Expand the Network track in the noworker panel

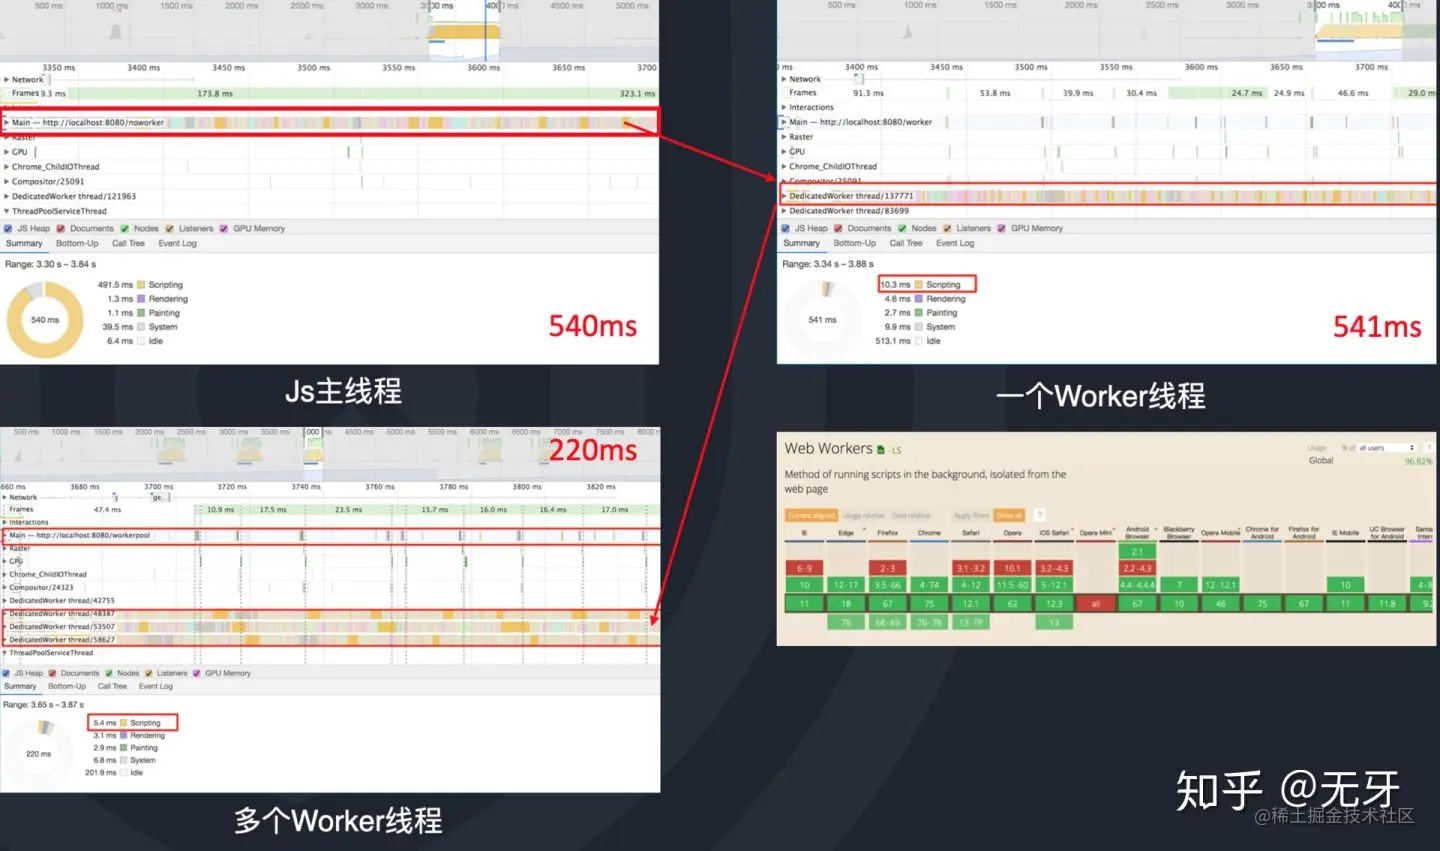pyautogui.click(x=6, y=80)
